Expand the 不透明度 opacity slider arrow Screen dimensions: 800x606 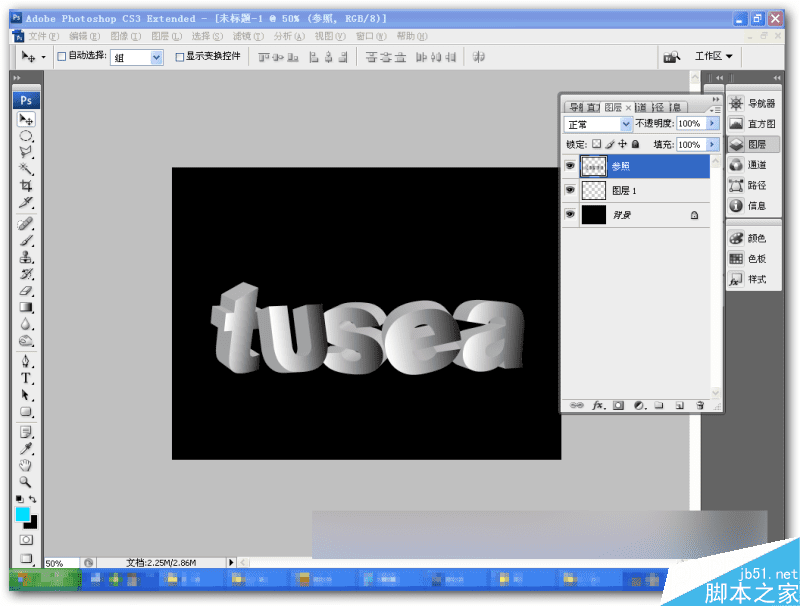click(x=712, y=123)
